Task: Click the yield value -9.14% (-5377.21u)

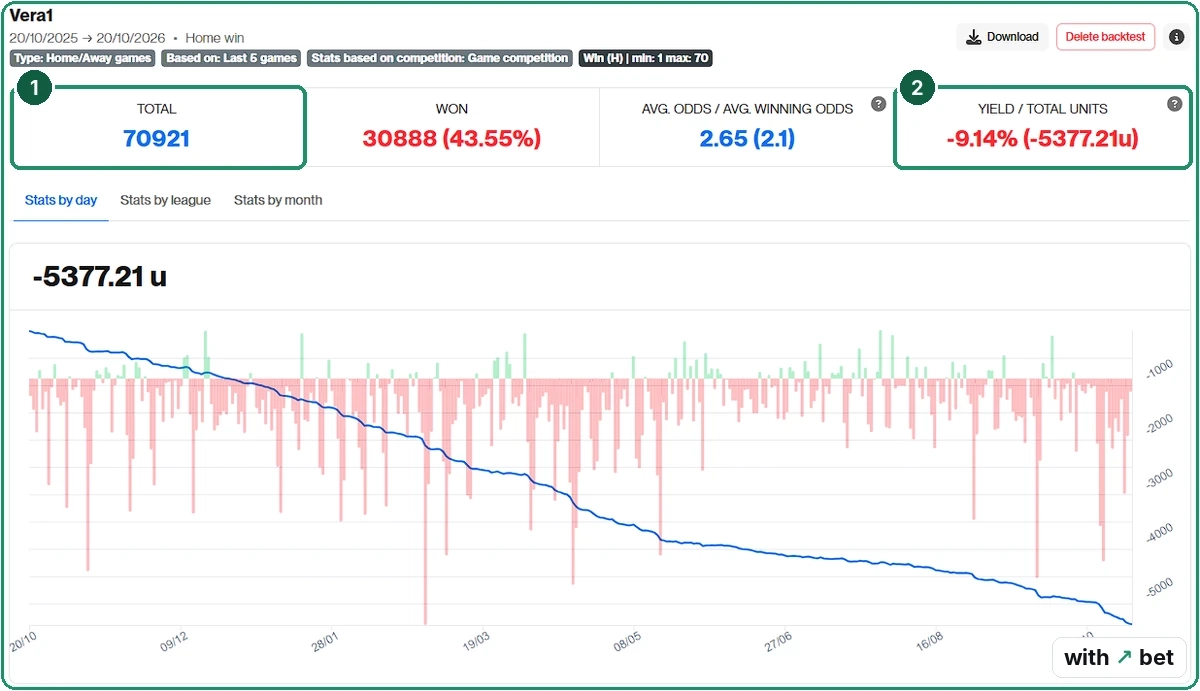Action: coord(1042,138)
